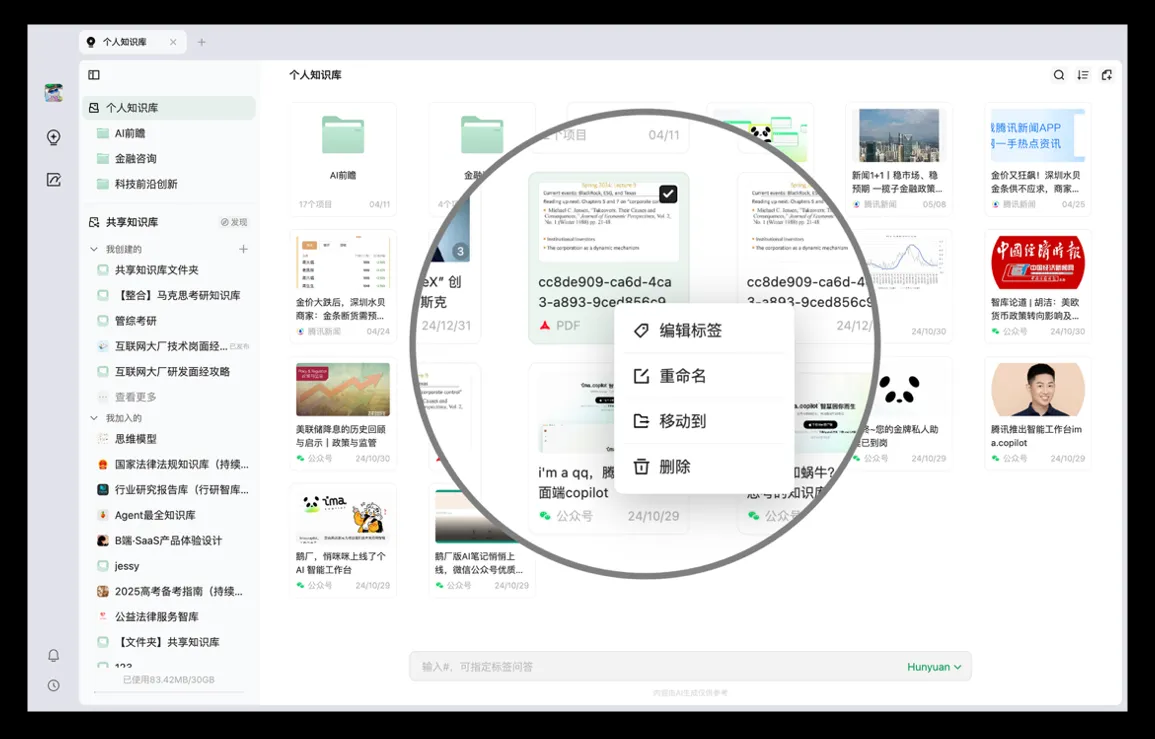Choose 重命名 in the context menu

[682, 376]
